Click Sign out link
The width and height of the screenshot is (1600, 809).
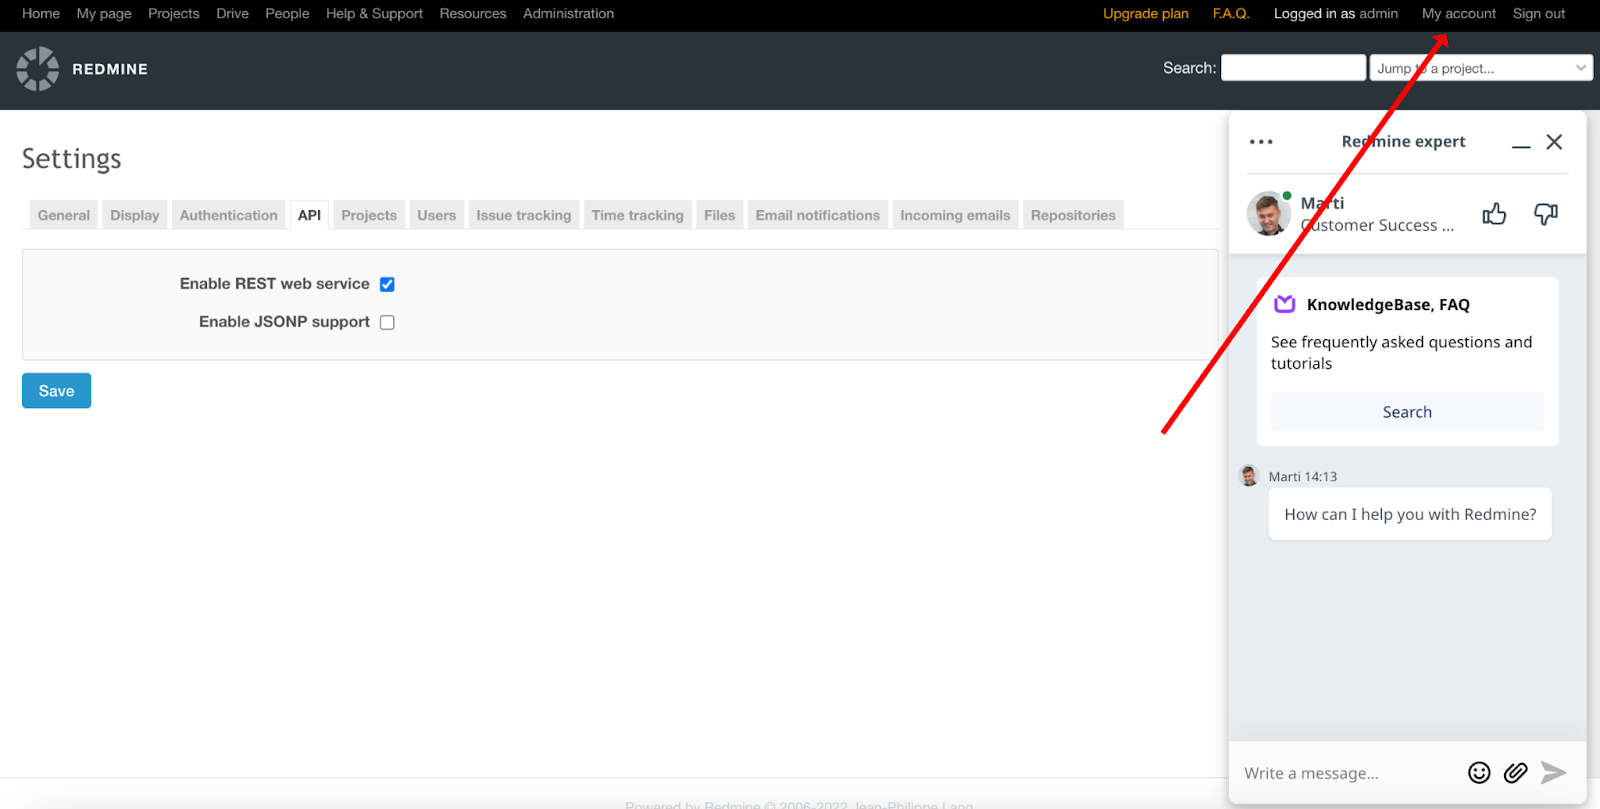coord(1539,13)
